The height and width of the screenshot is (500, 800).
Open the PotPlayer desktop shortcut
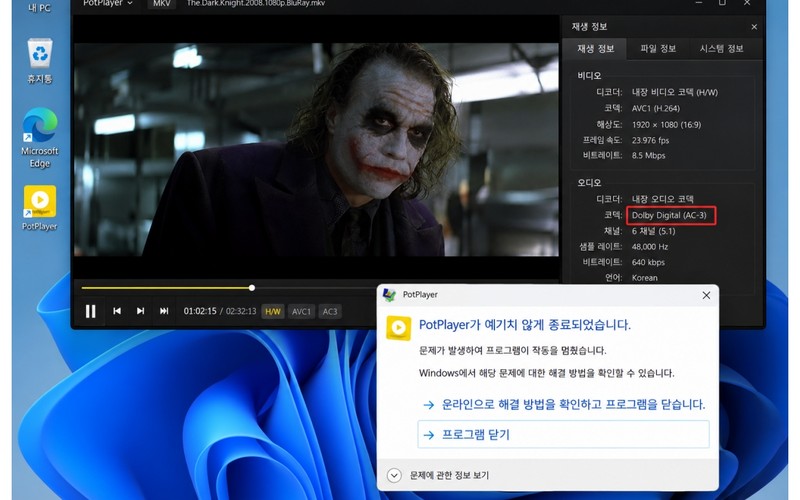40,208
